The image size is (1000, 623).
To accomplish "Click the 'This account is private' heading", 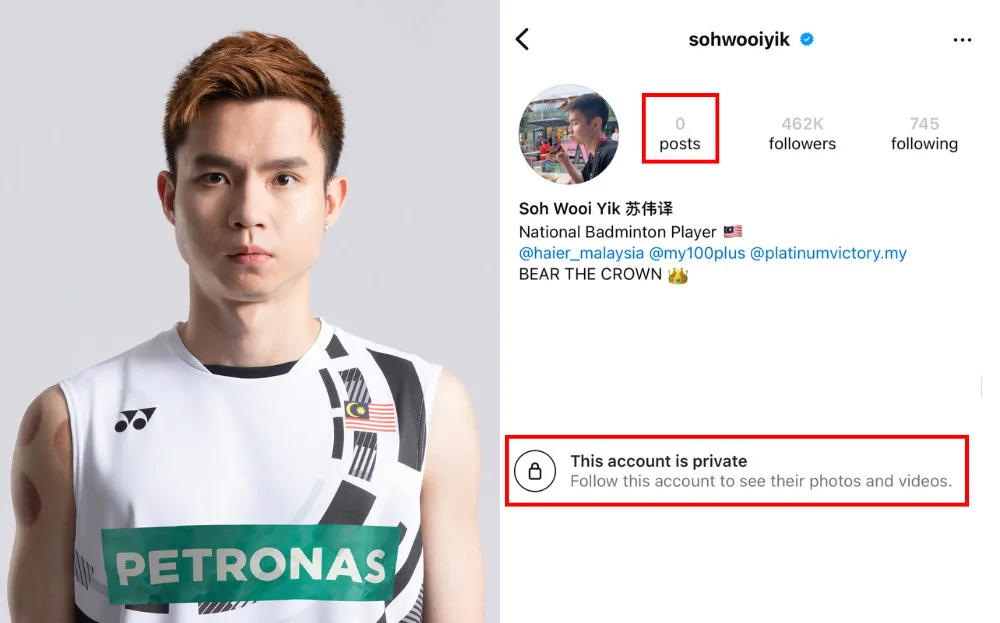I will click(x=658, y=461).
